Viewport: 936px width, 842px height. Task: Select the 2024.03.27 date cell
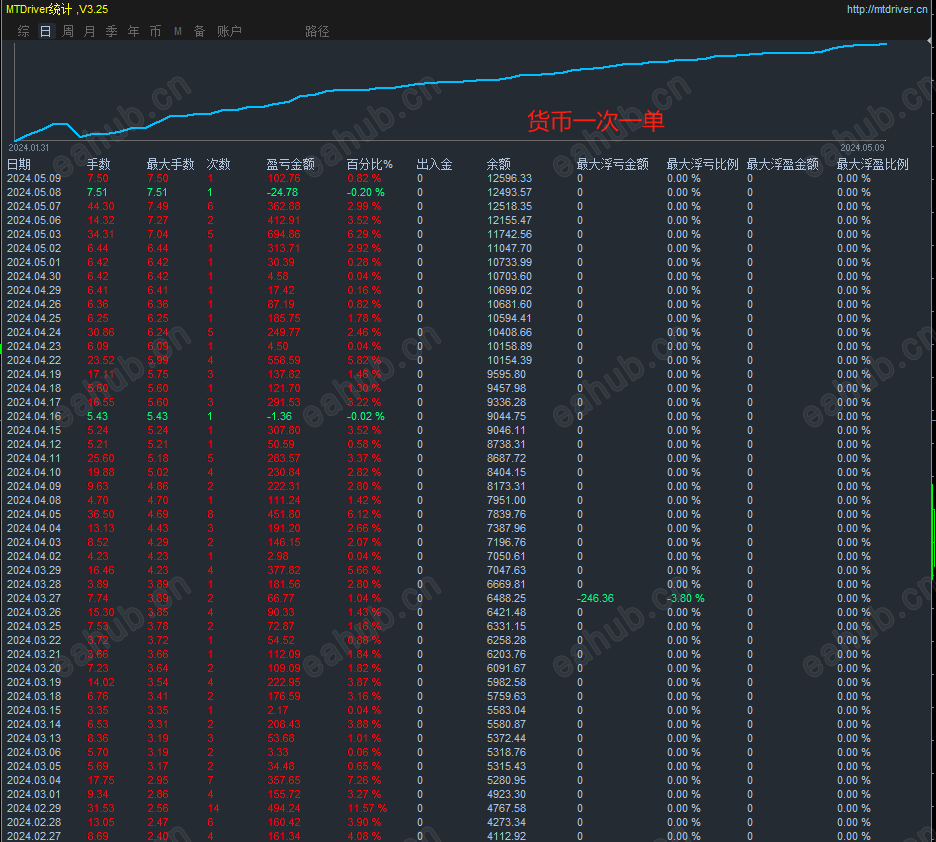coord(34,599)
